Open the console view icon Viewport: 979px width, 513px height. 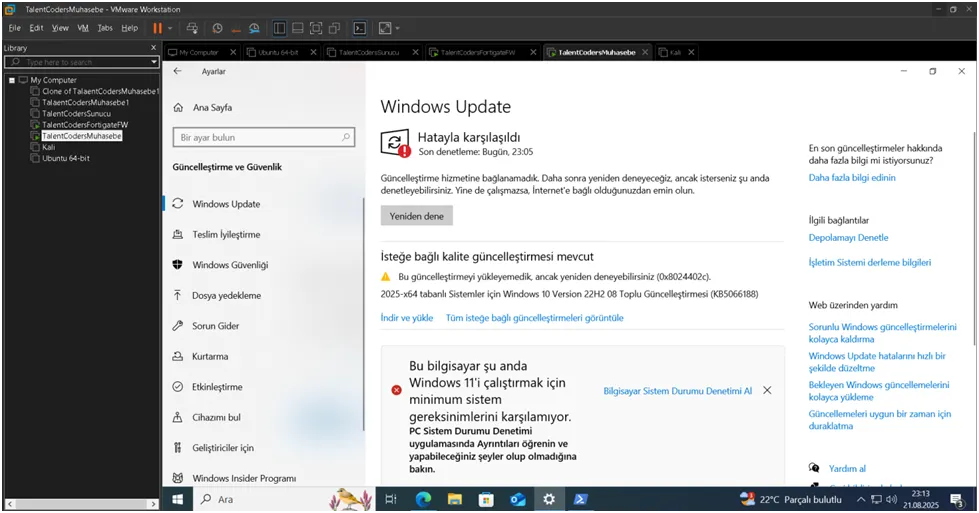[360, 28]
